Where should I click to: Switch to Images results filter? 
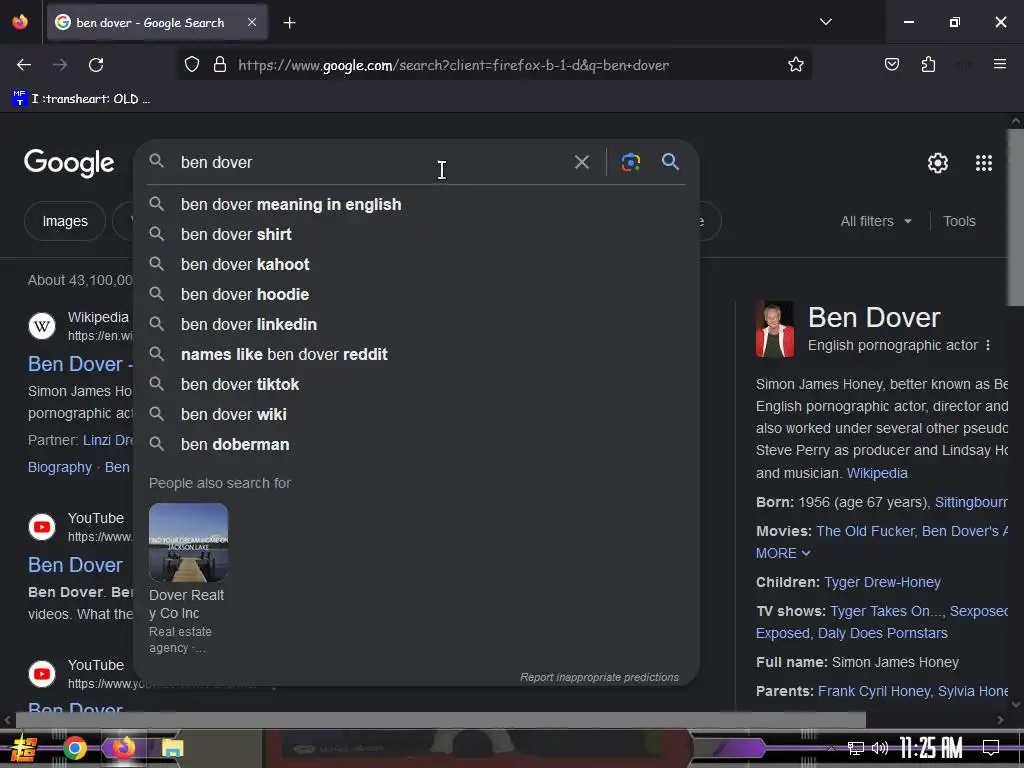click(65, 221)
